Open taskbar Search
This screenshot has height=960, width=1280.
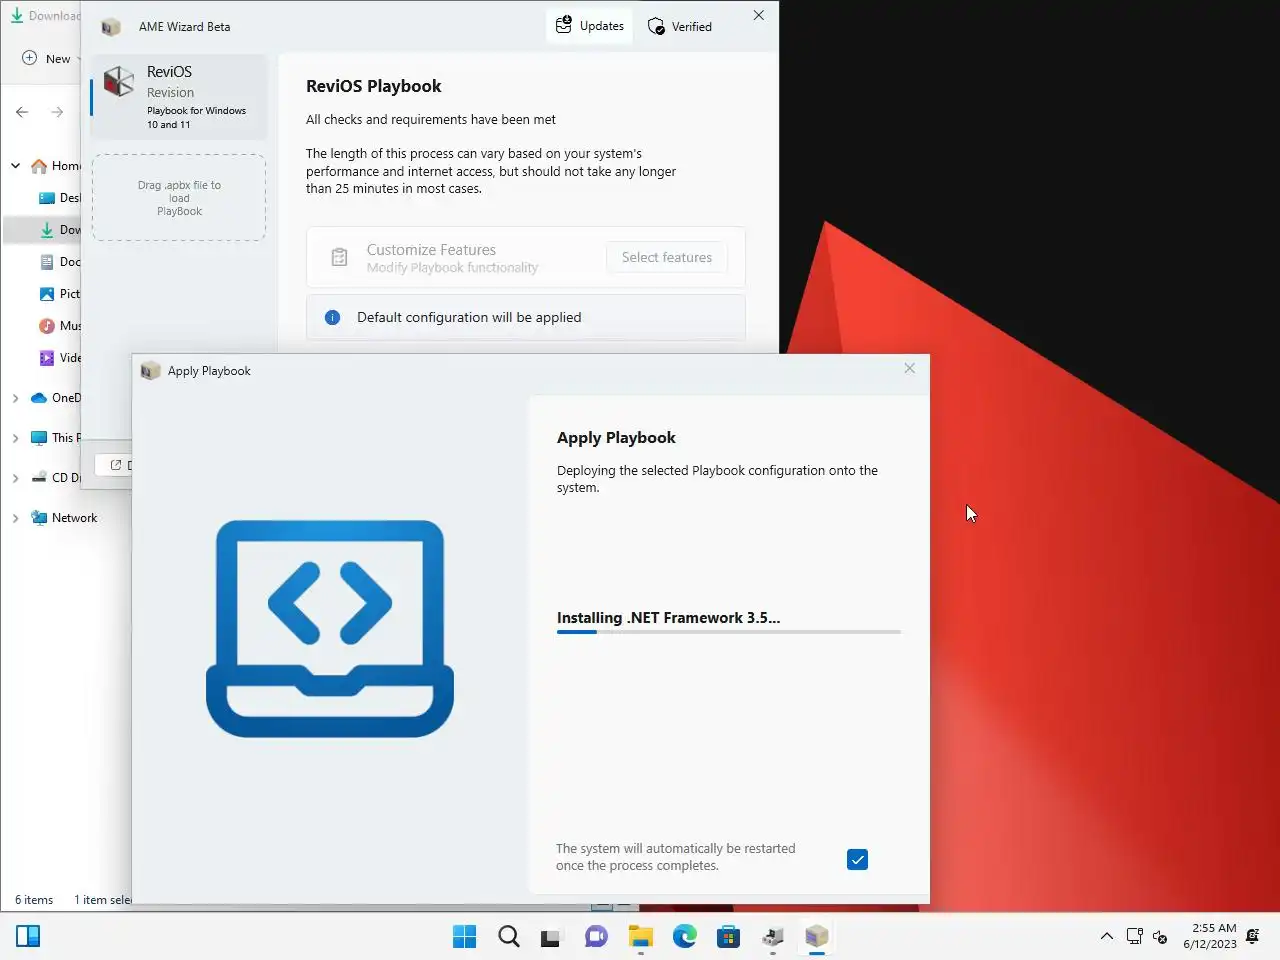click(x=508, y=937)
